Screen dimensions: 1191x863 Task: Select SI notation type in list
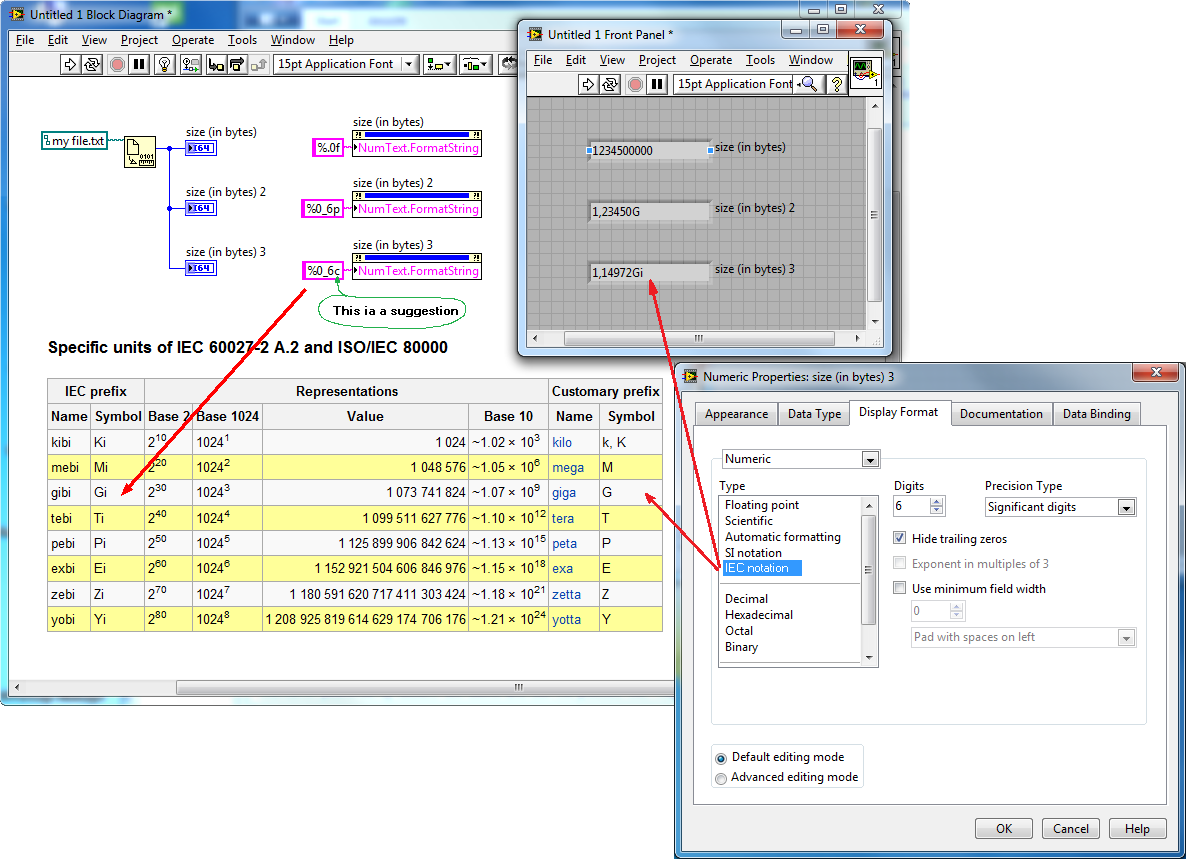pos(753,553)
